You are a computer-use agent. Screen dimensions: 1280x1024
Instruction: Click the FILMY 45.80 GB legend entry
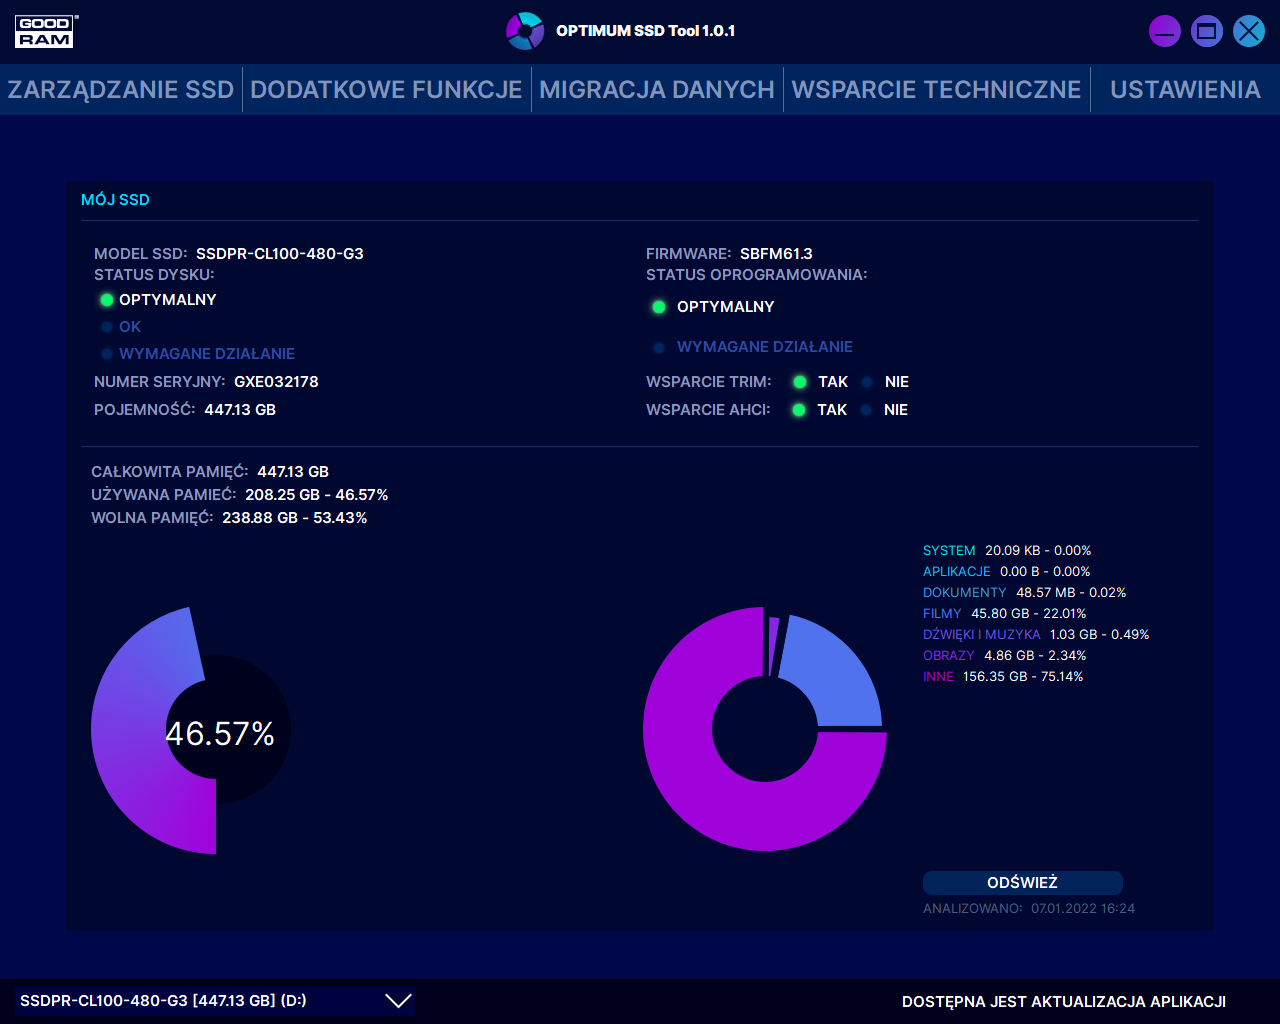tap(1005, 614)
